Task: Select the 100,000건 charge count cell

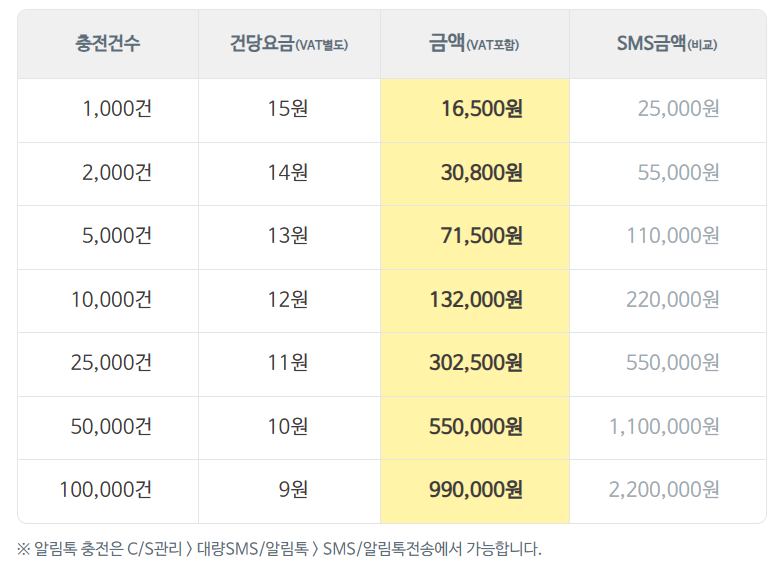Action: point(106,490)
